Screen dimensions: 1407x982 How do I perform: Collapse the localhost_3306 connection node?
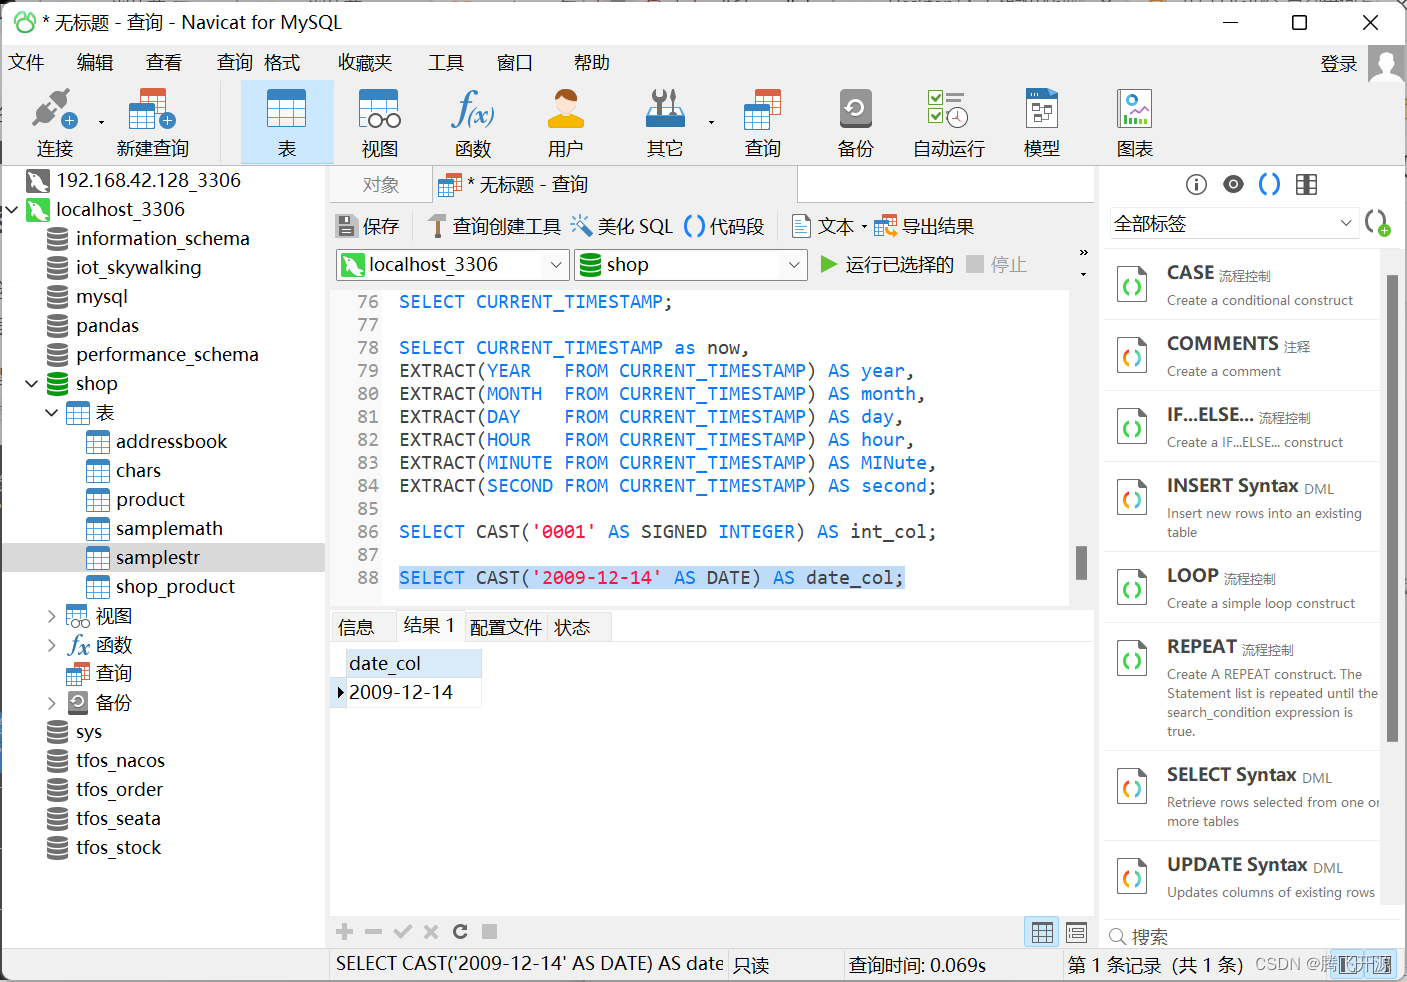pos(12,210)
